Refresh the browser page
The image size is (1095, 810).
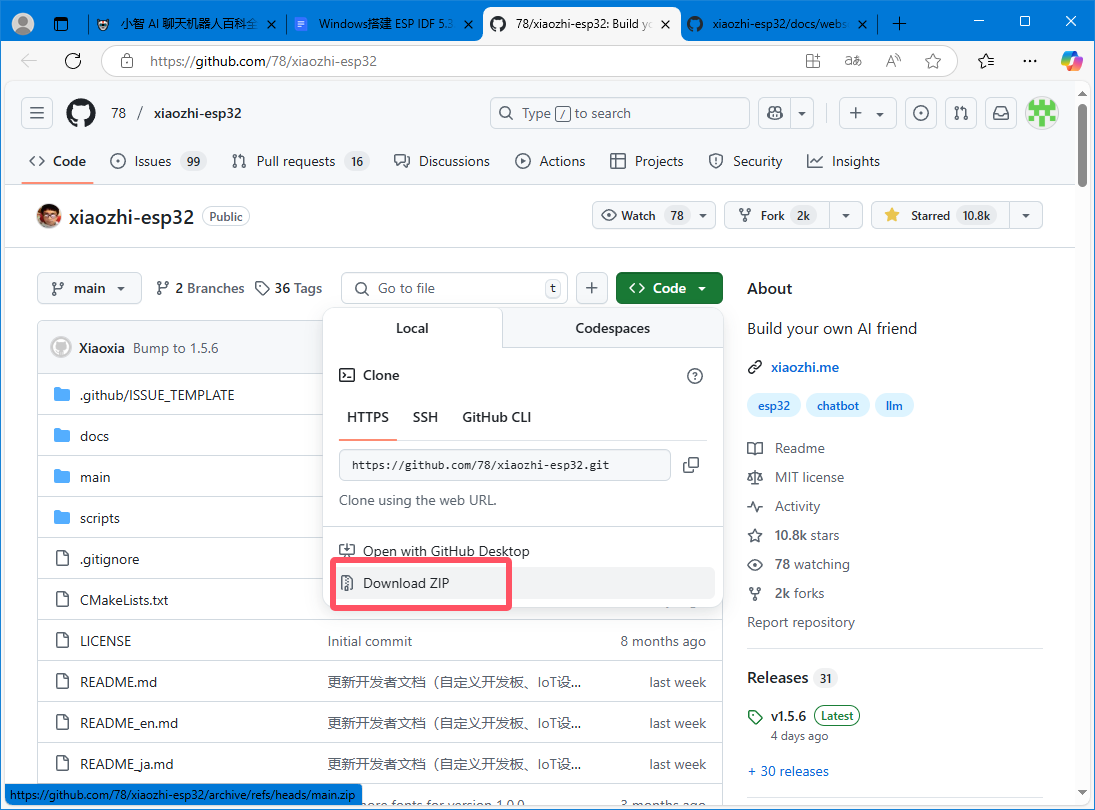pyautogui.click(x=73, y=61)
